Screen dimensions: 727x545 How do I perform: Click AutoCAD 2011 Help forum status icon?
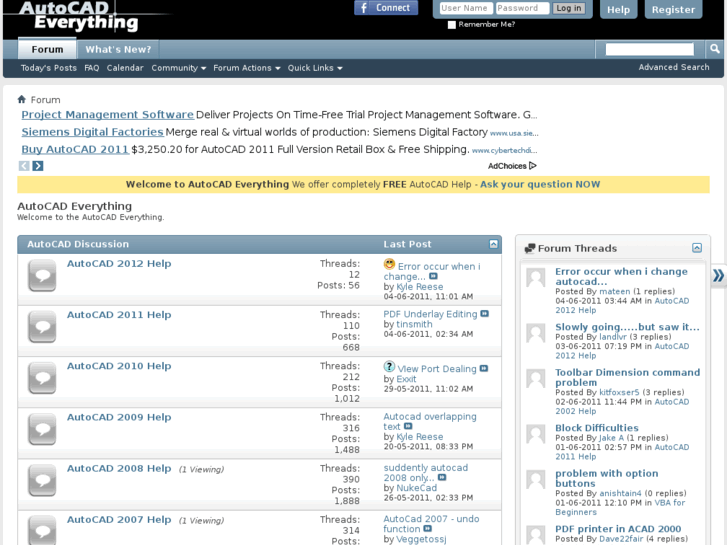point(42,327)
